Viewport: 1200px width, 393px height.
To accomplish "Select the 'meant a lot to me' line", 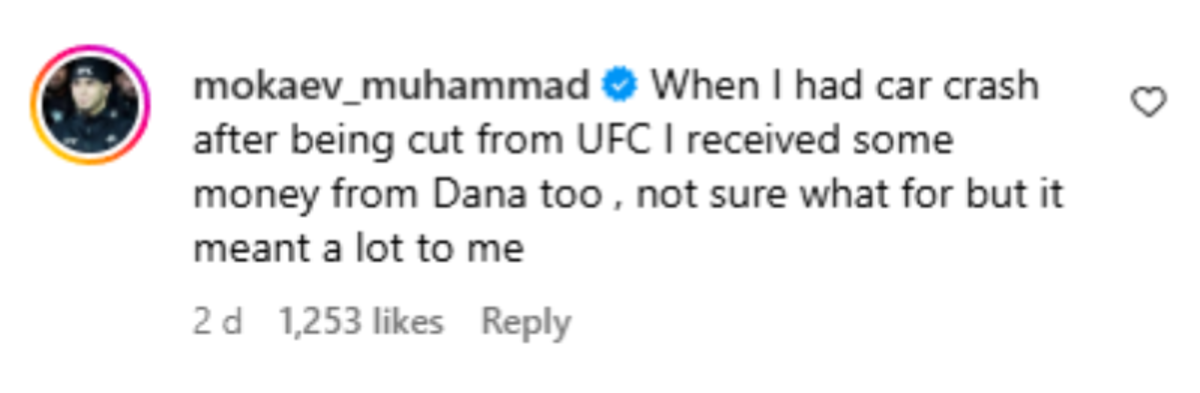I will tap(358, 249).
